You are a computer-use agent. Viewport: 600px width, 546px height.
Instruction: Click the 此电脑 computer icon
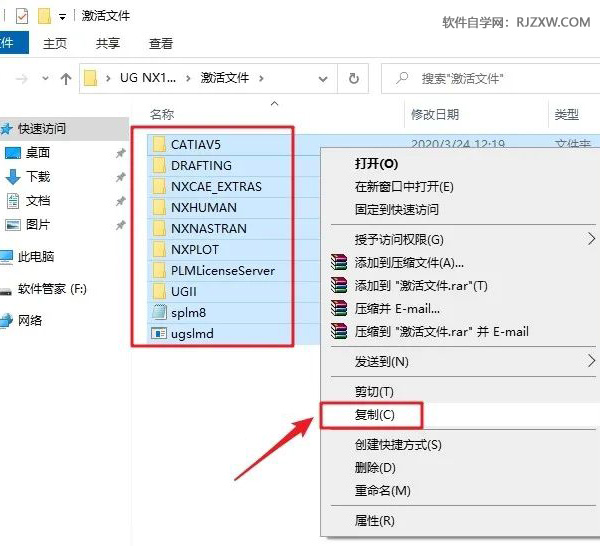(6, 257)
